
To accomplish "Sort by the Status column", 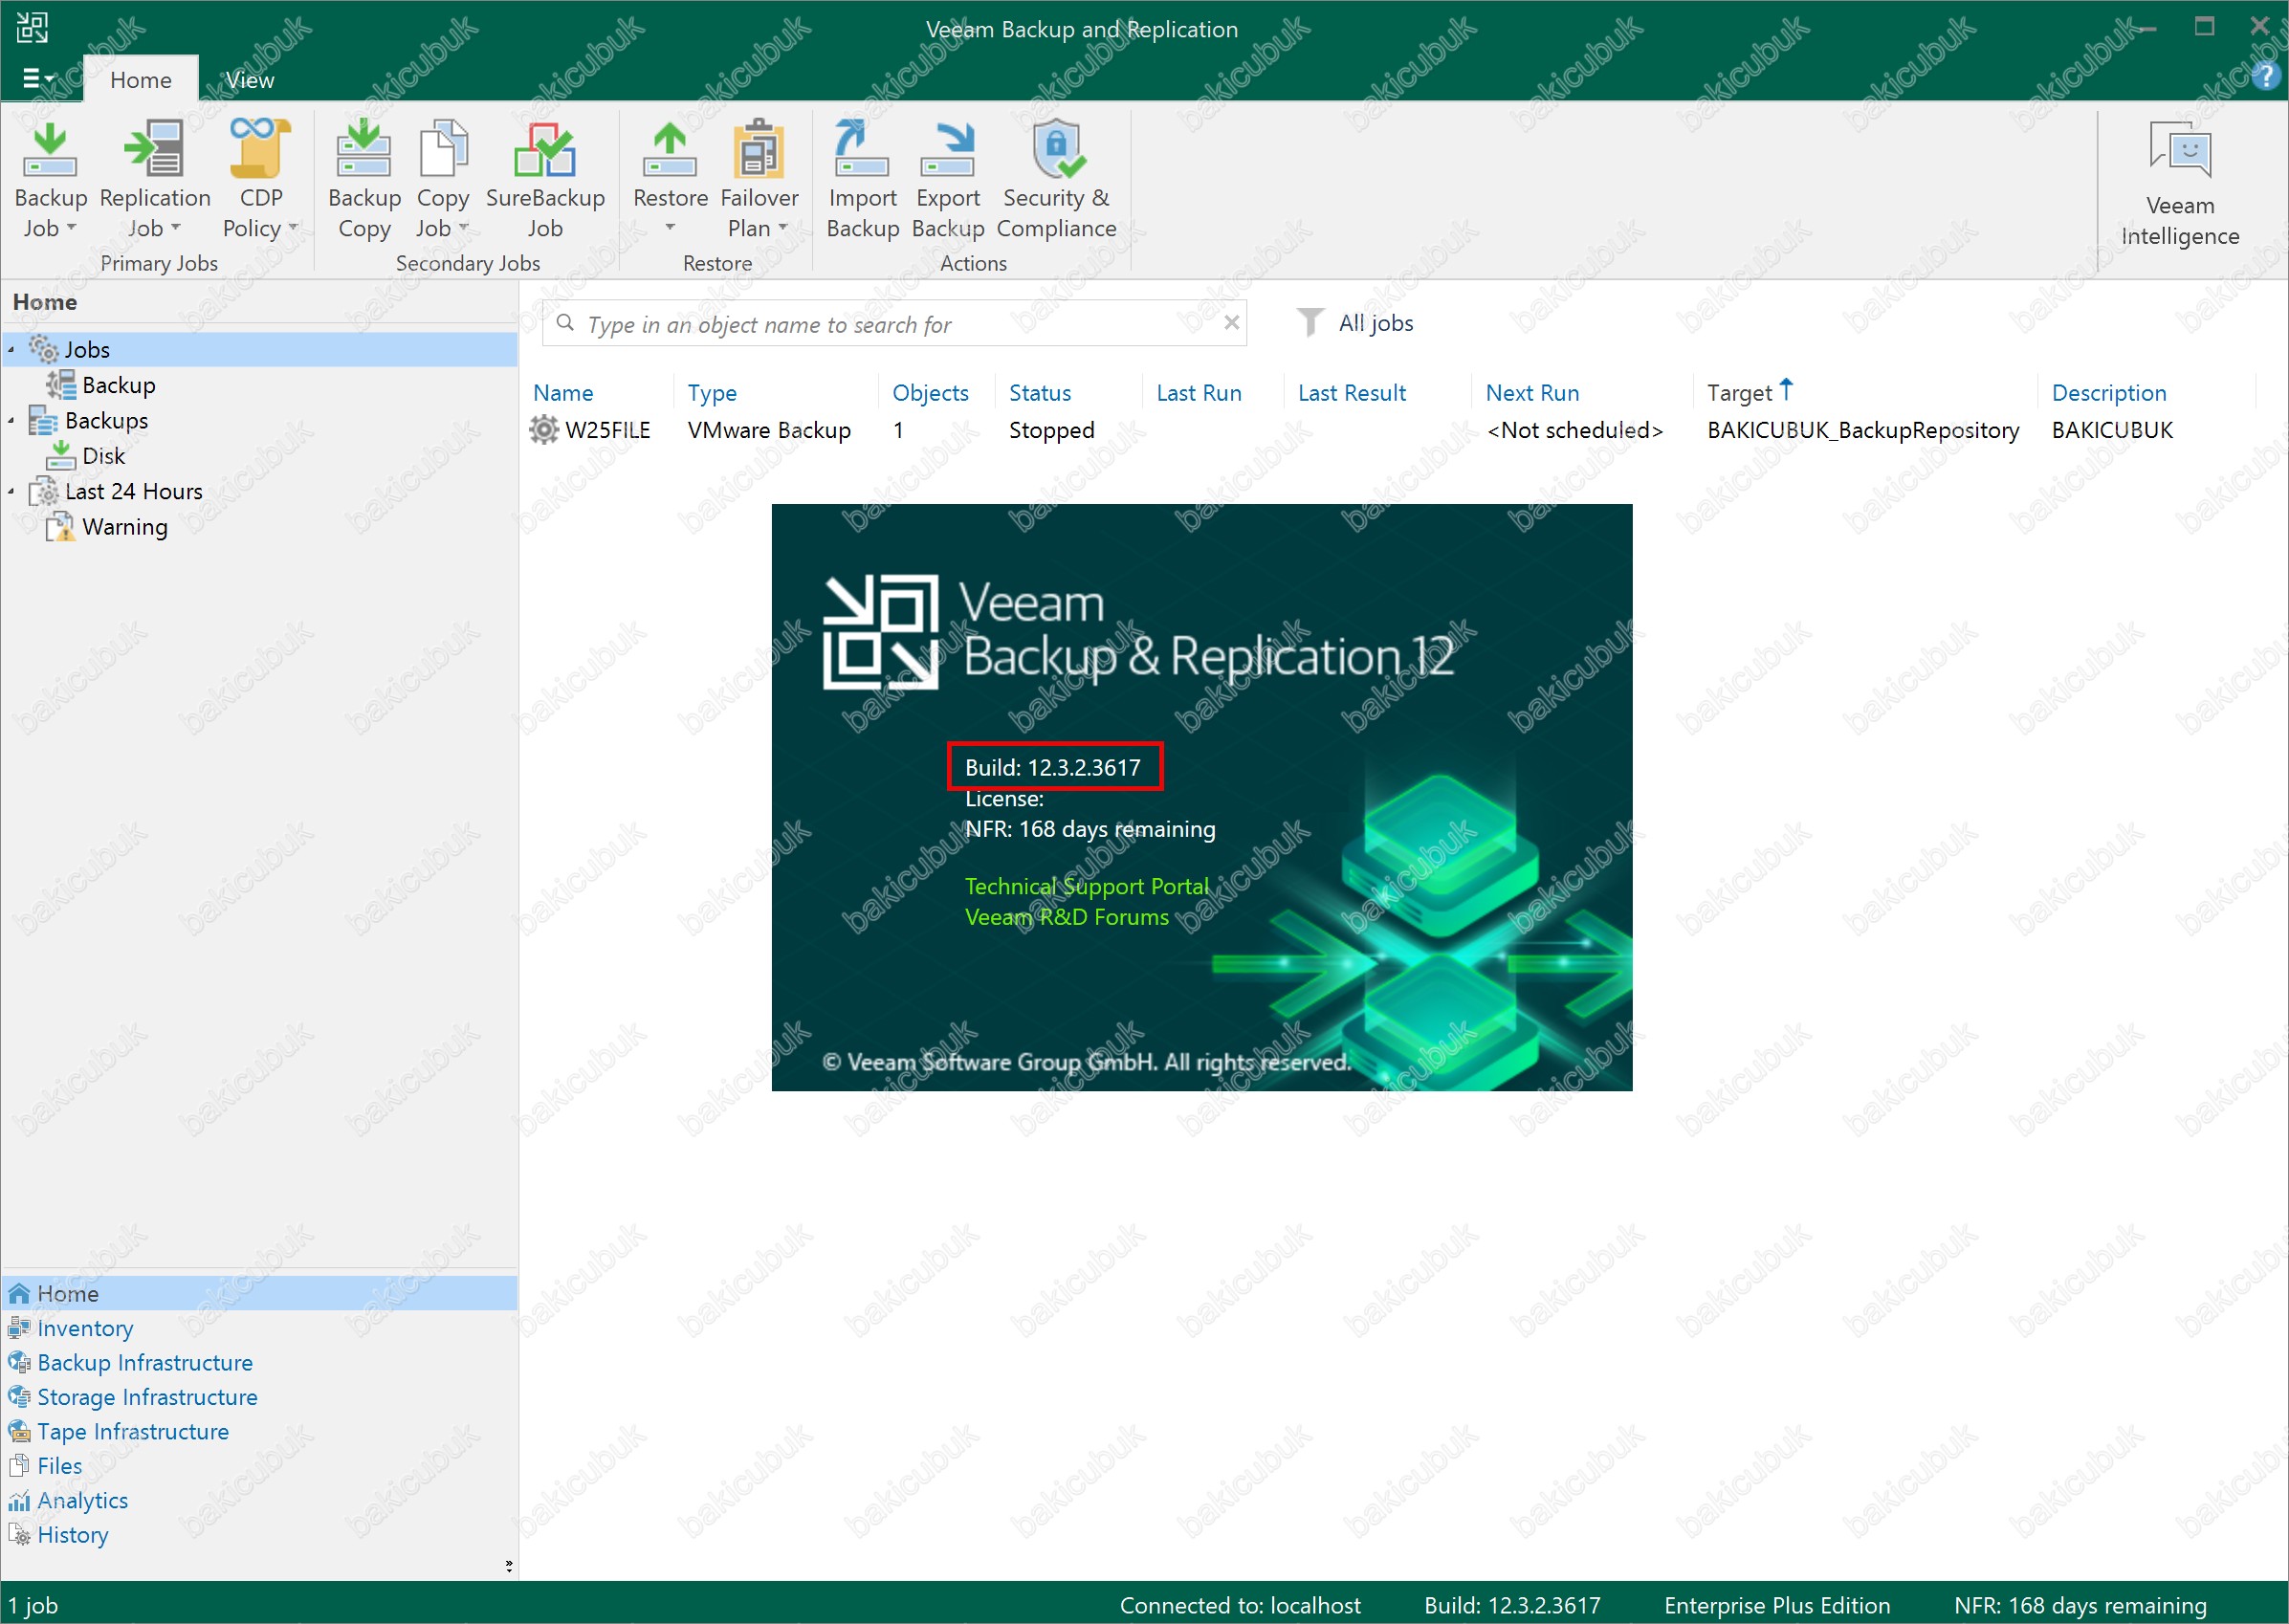I will click(1040, 393).
